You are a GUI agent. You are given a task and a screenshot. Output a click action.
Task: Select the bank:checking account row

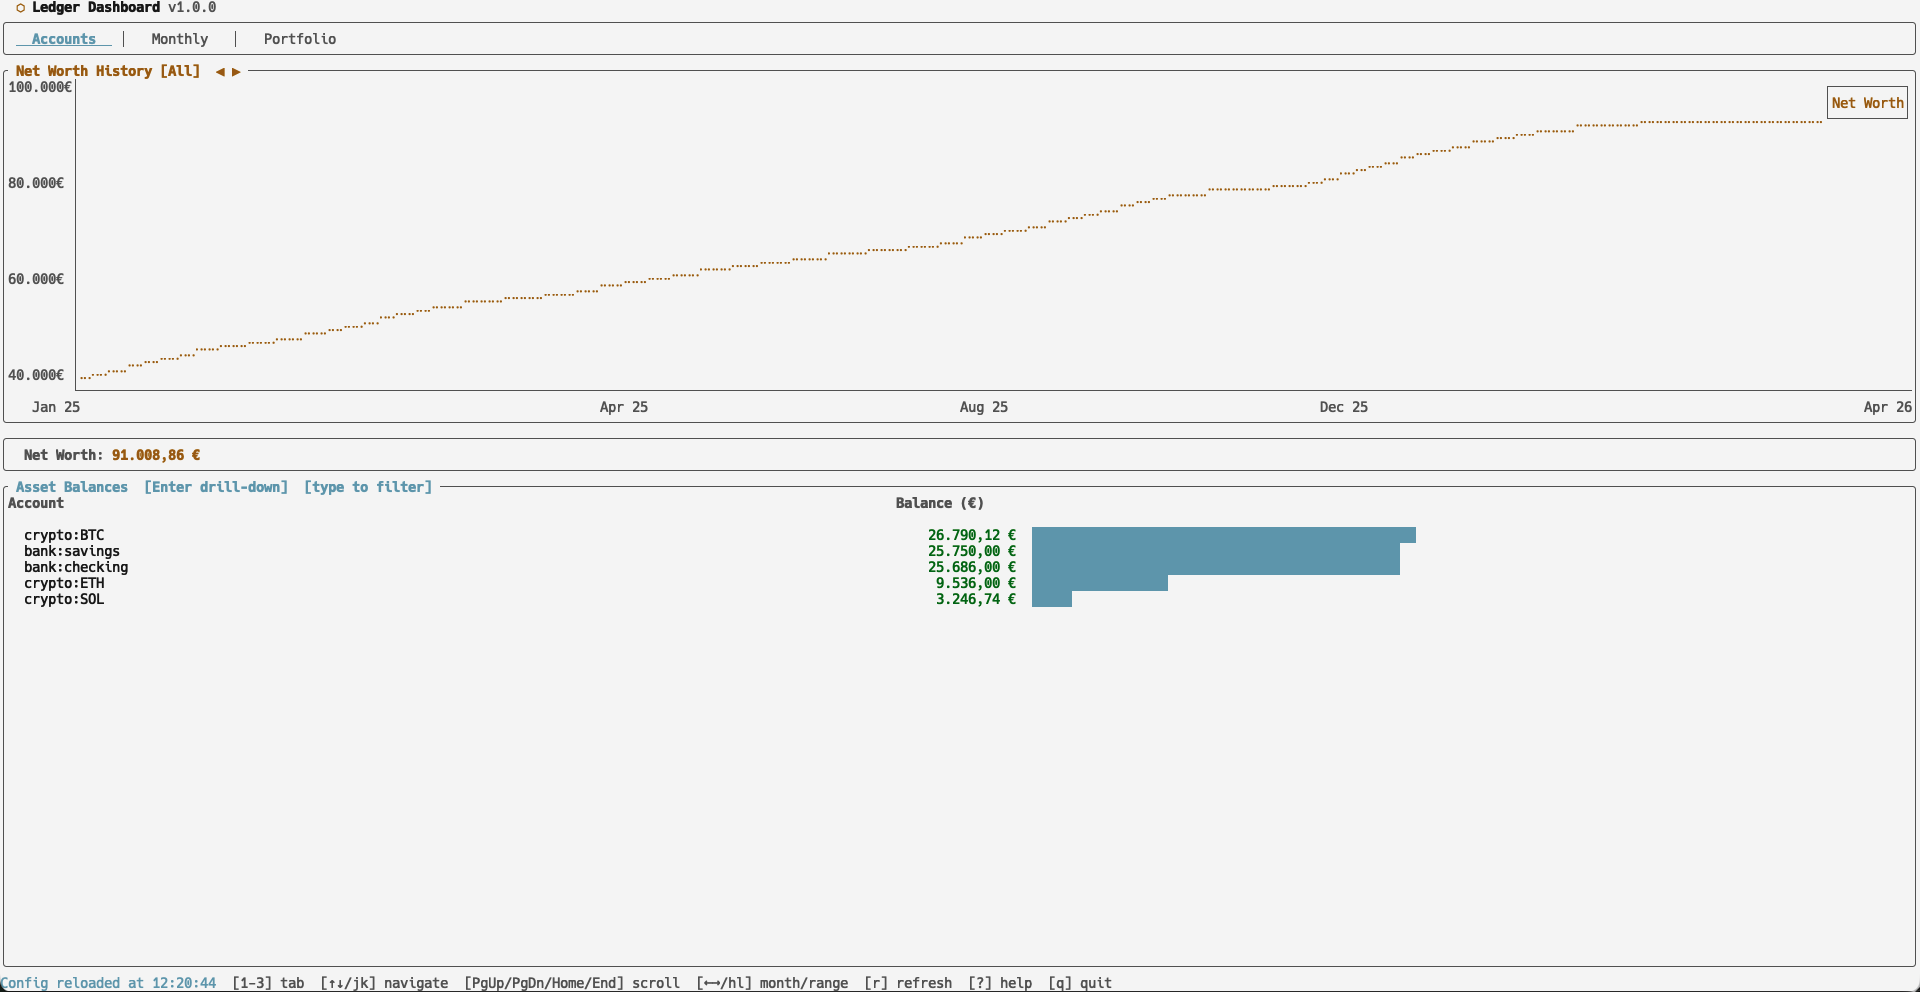click(x=76, y=567)
